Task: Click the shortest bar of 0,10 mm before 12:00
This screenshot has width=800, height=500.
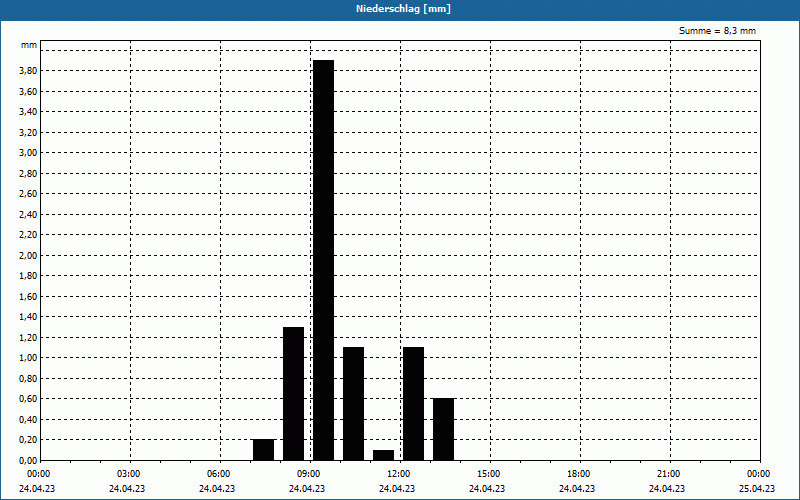Action: click(384, 455)
